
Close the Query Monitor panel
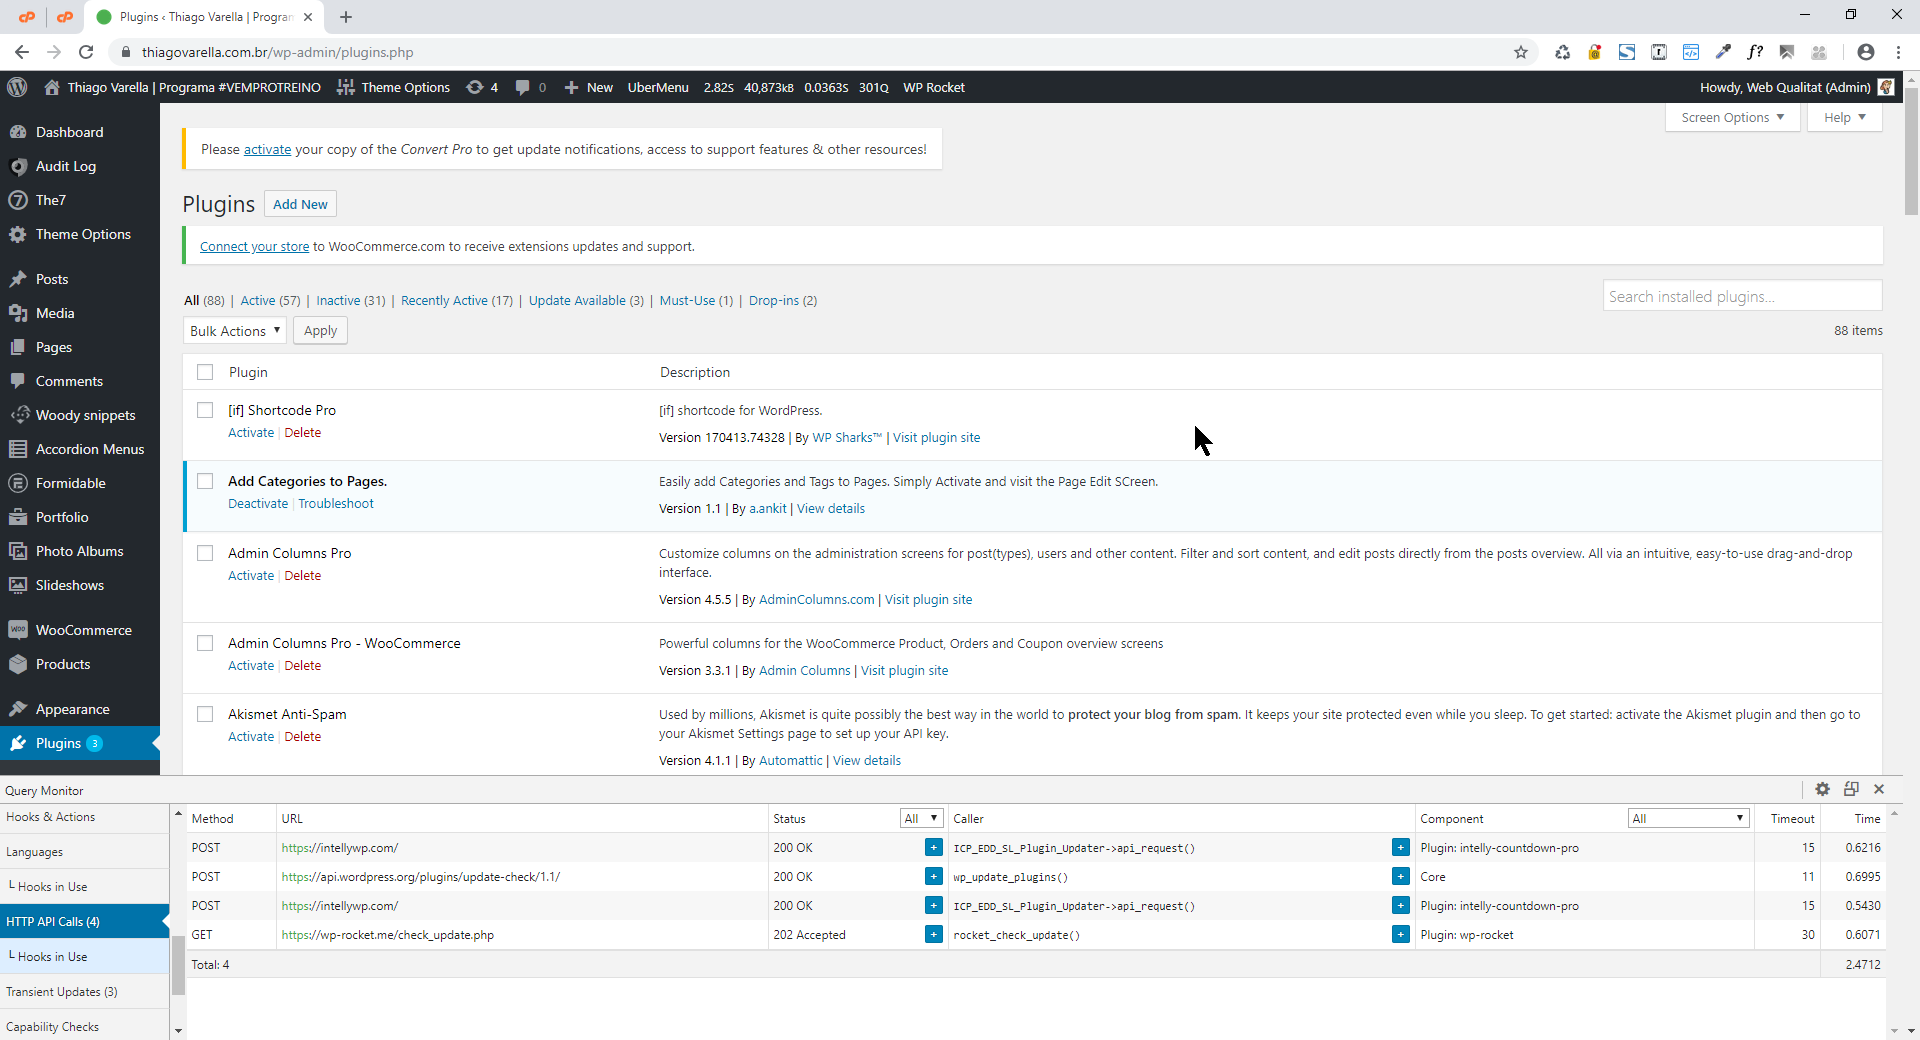click(1879, 789)
